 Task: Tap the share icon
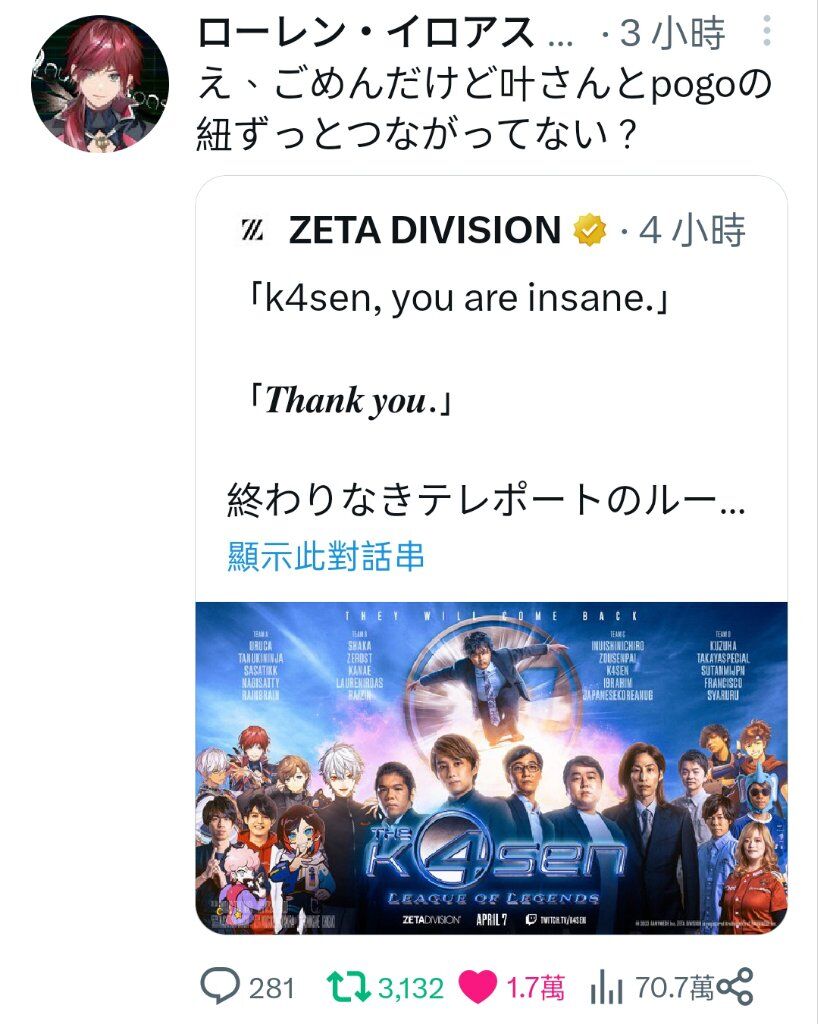point(734,986)
